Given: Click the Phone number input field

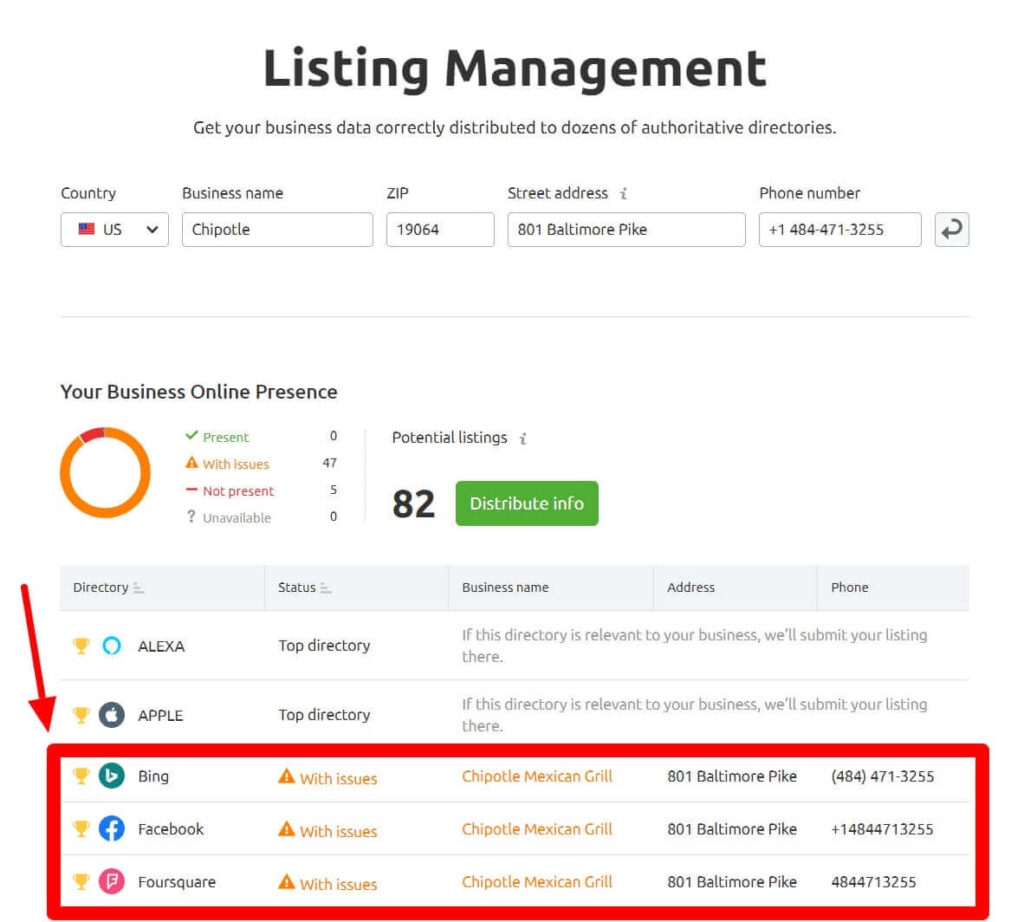Looking at the screenshot, I should [x=840, y=229].
